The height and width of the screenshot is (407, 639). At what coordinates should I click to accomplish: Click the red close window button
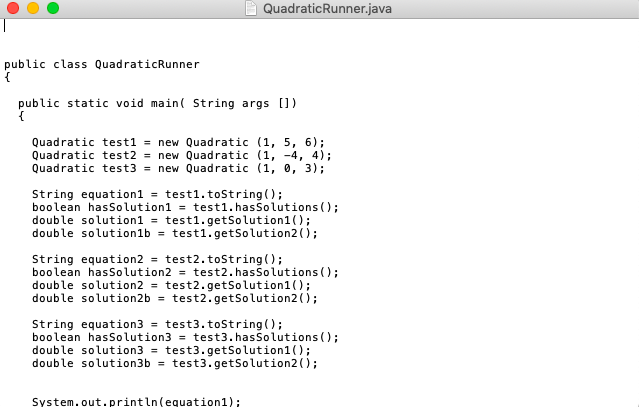(x=13, y=8)
